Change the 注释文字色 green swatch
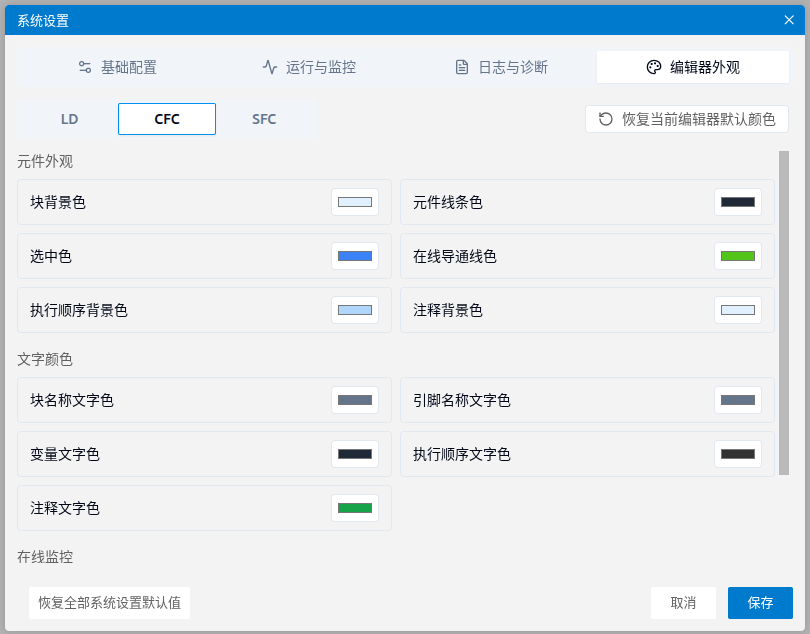 [x=355, y=508]
